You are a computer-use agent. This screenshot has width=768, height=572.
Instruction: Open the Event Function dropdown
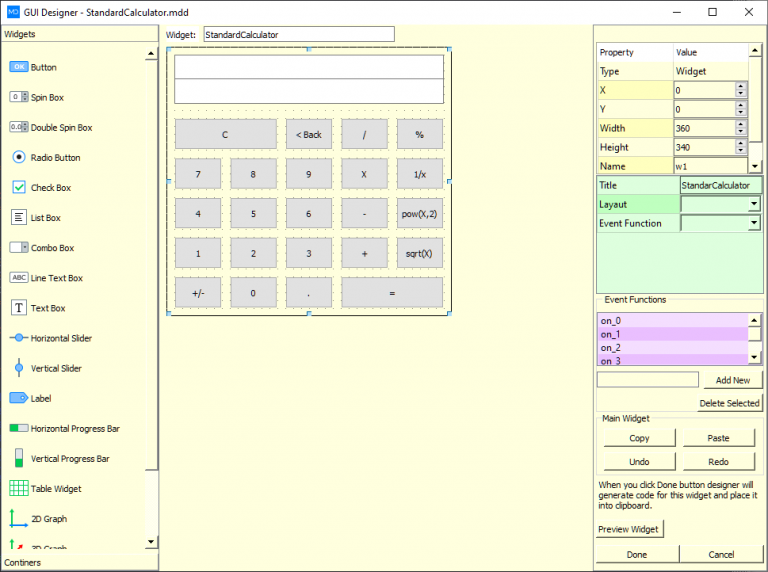pyautogui.click(x=754, y=223)
